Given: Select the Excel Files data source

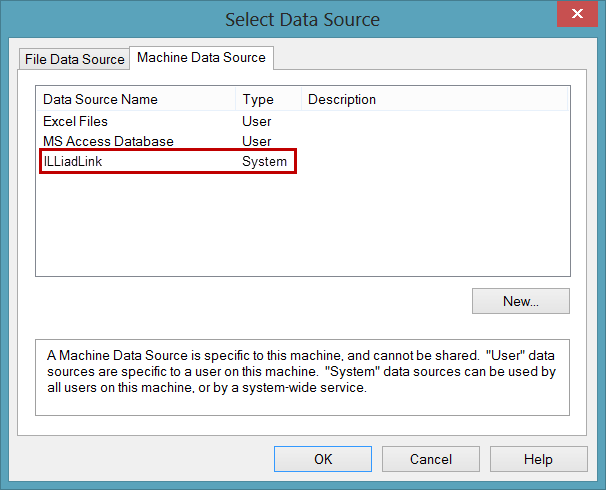Looking at the screenshot, I should (x=76, y=121).
